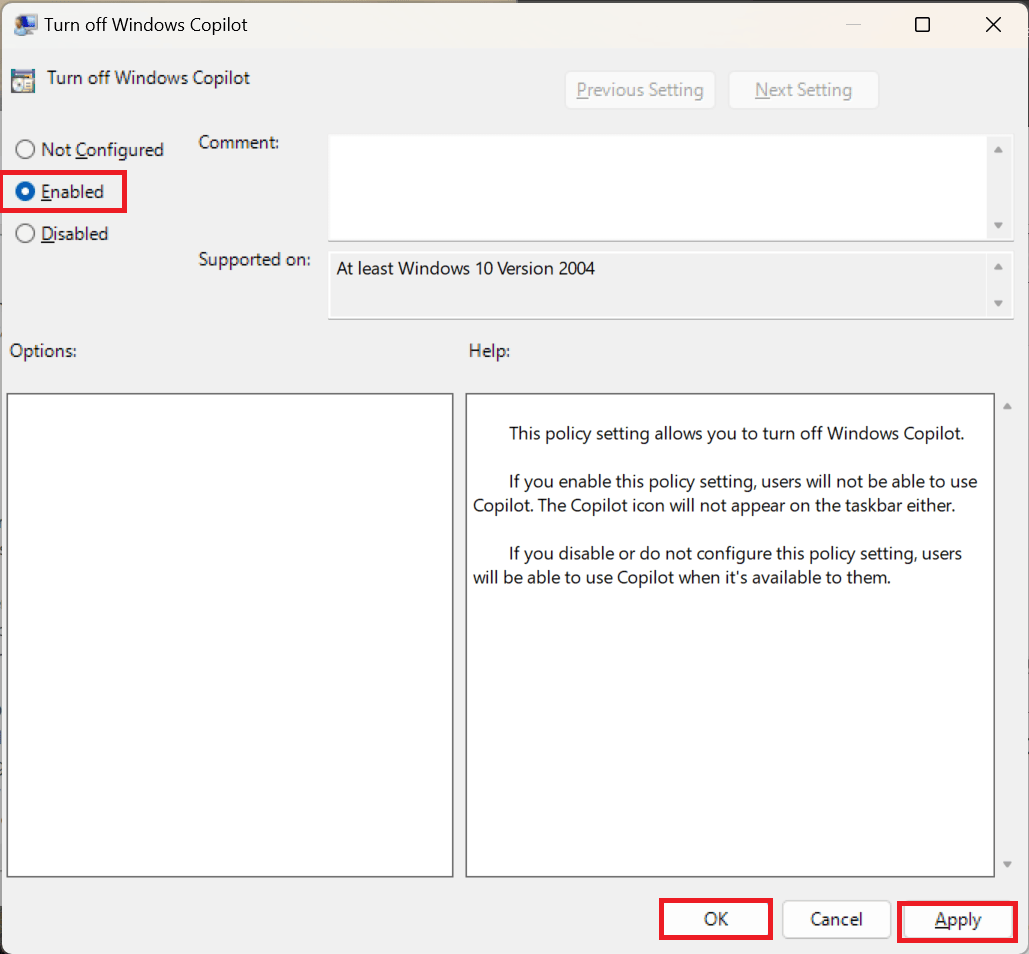Click the policy icon in the title bar
1029x954 pixels.
point(26,25)
